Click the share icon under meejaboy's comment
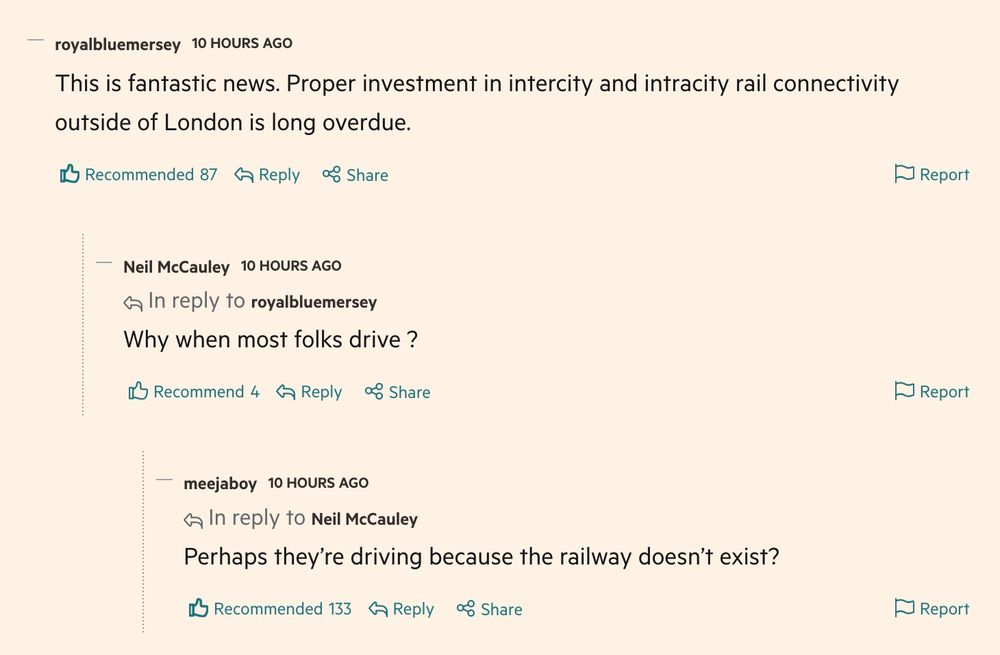The image size is (1000, 655). click(x=466, y=609)
